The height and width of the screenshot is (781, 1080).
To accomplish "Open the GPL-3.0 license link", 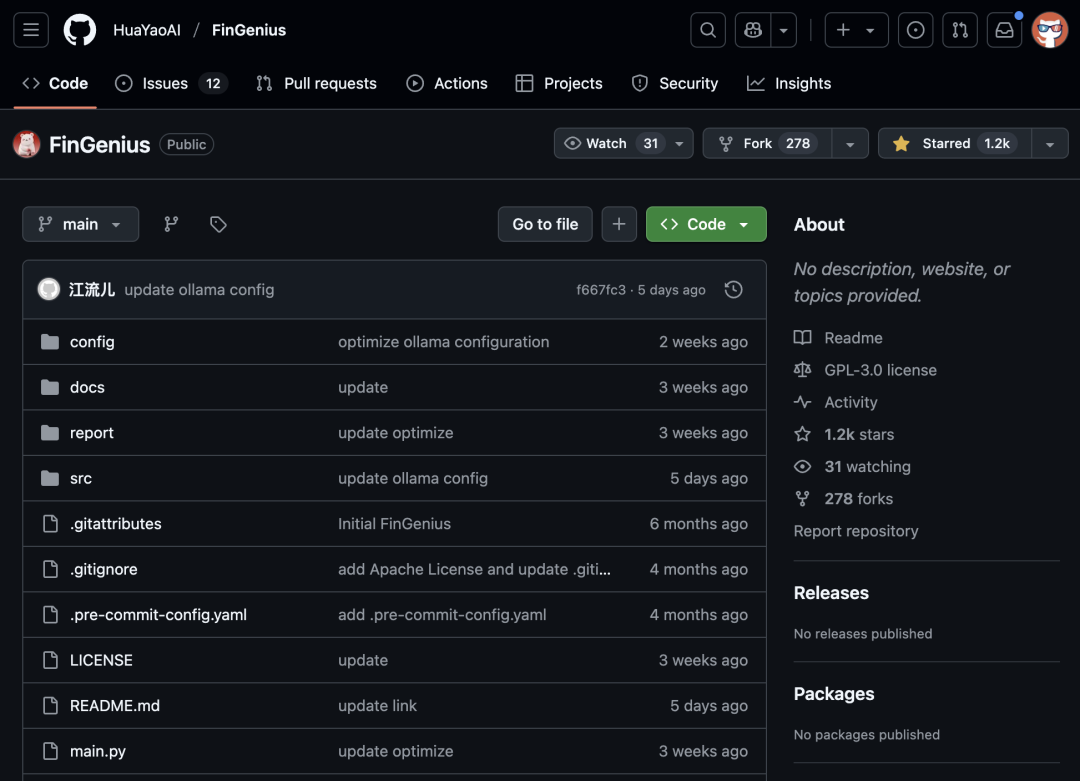I will click(x=880, y=370).
